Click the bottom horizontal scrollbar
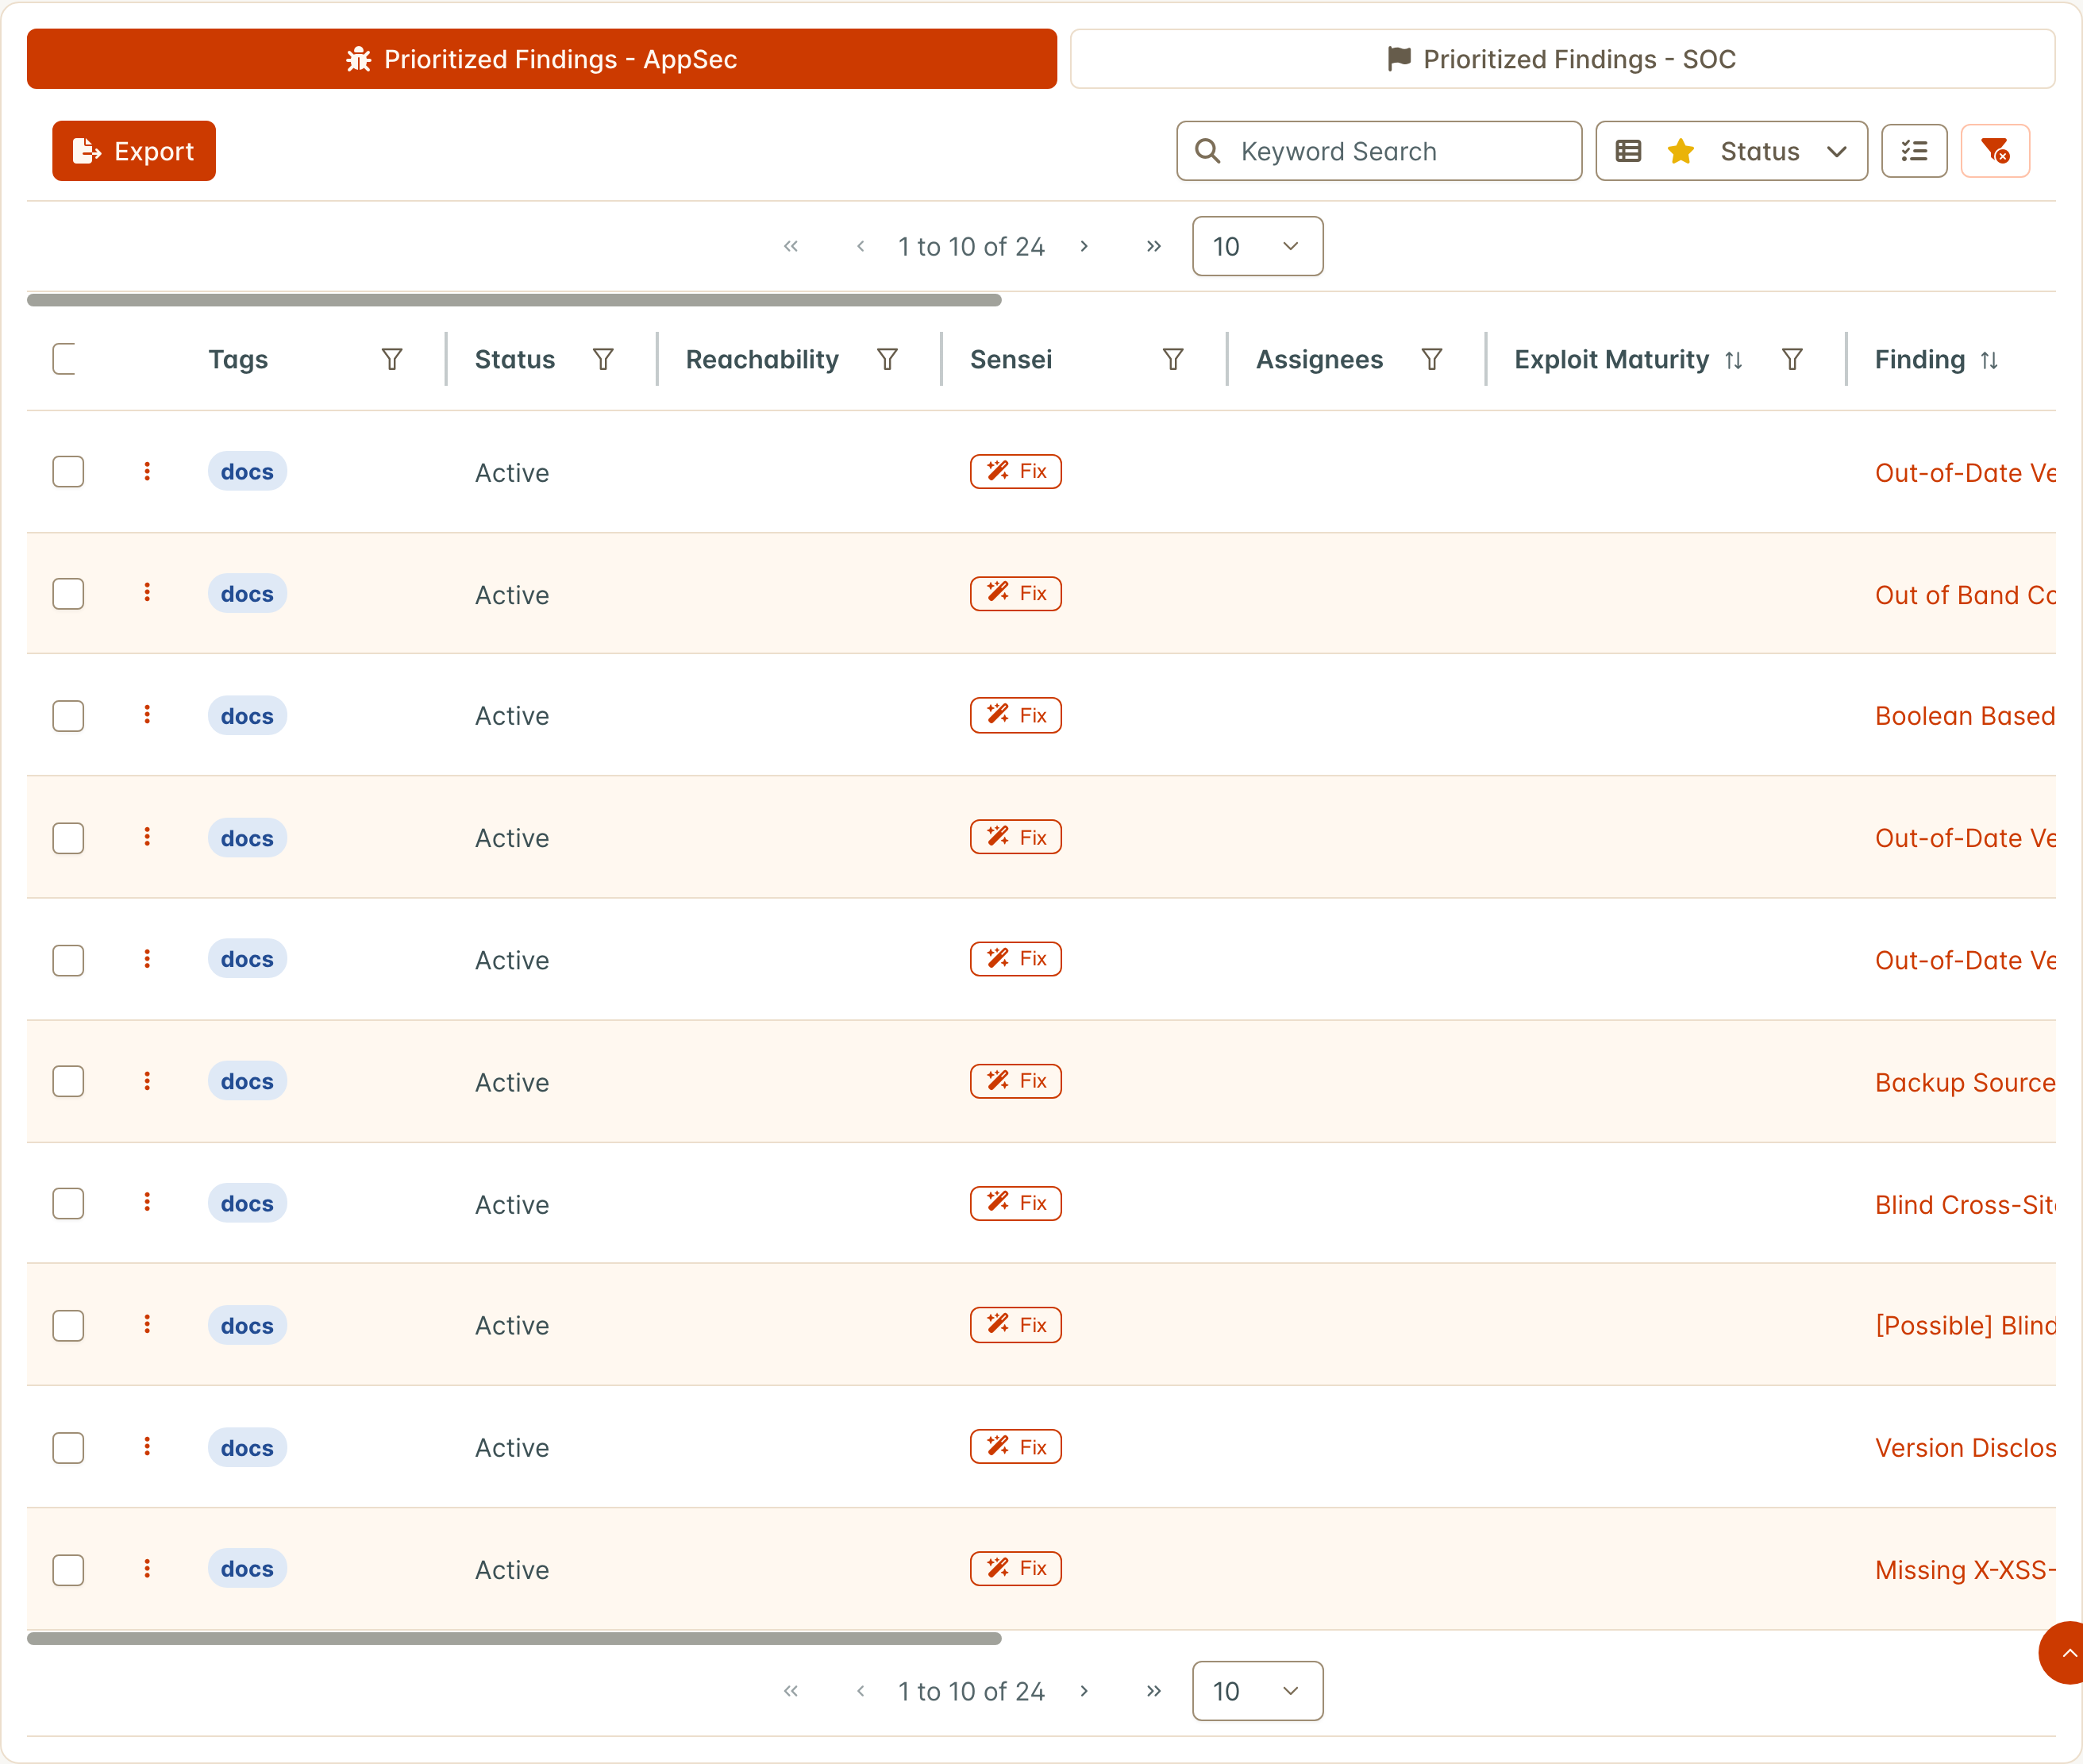Screen dimensions: 2083x1764 tap(514, 1638)
